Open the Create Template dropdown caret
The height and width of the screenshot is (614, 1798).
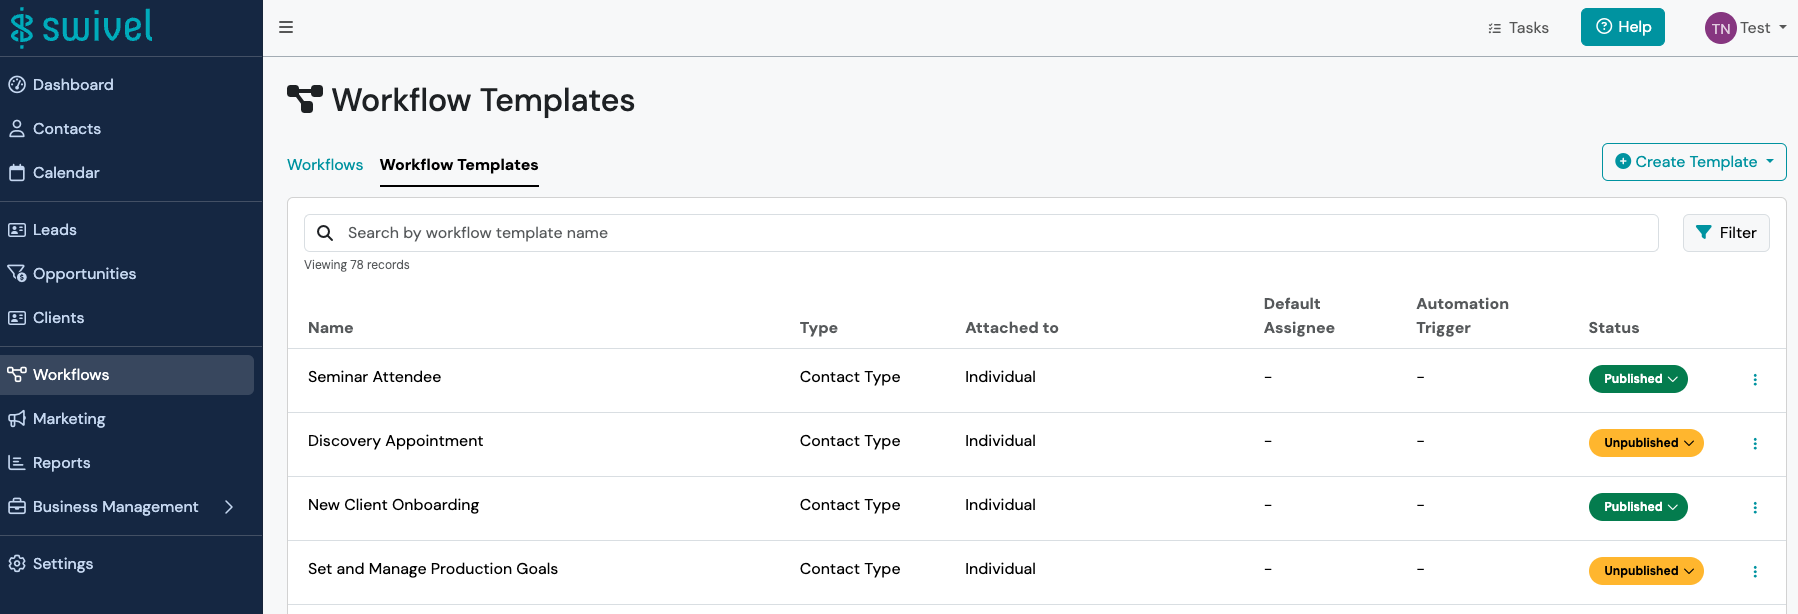[1770, 162]
